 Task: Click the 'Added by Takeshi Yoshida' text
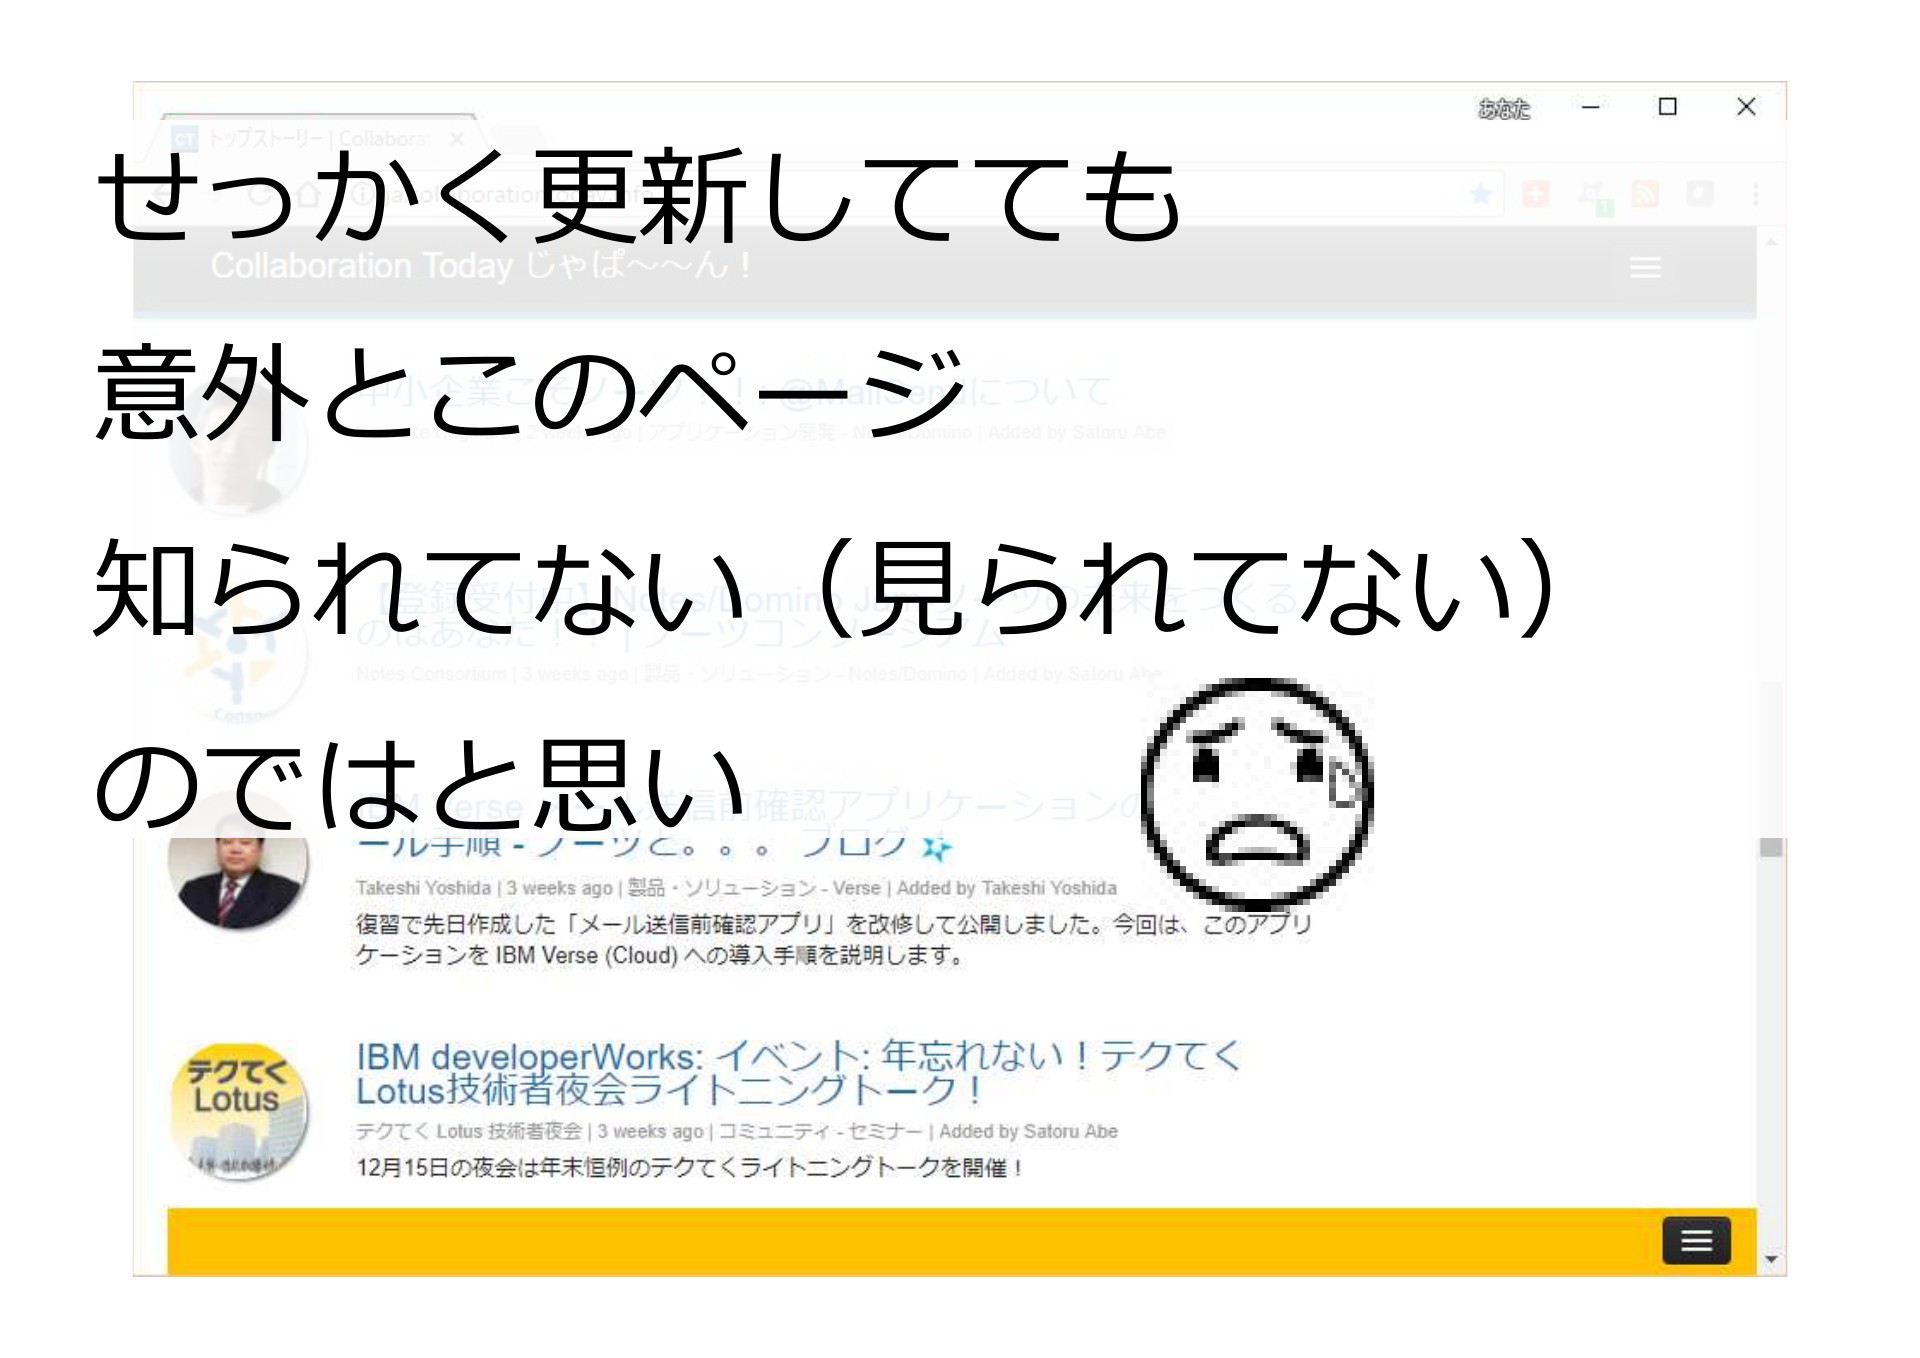coord(1006,888)
